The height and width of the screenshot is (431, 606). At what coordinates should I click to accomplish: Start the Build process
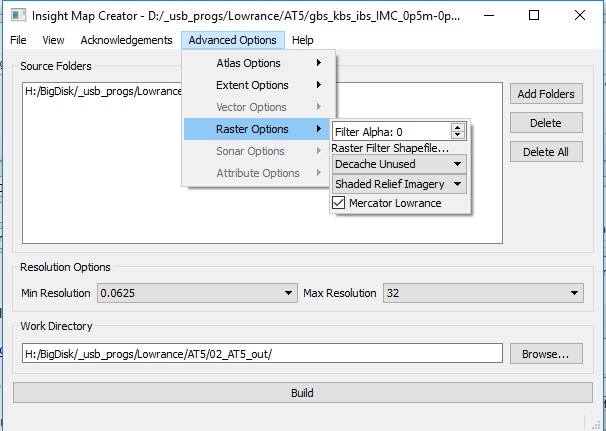[302, 393]
